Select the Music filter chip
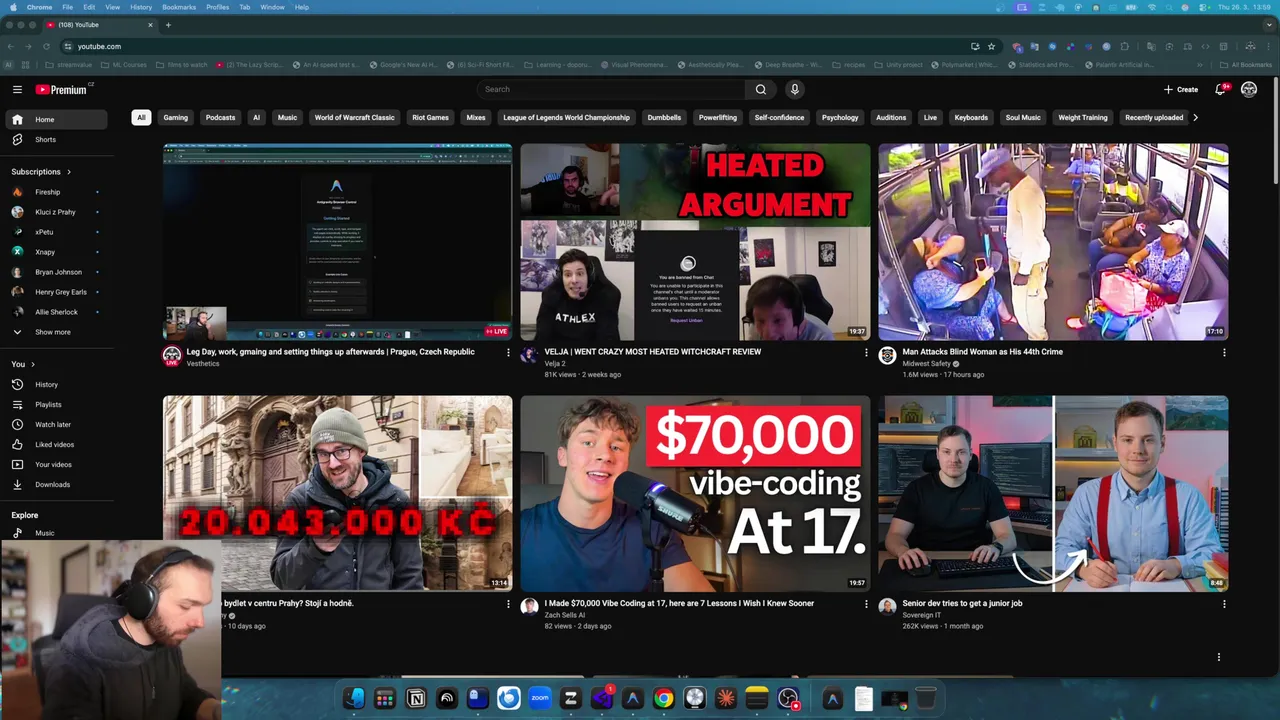Viewport: 1280px width, 720px height. [x=287, y=117]
